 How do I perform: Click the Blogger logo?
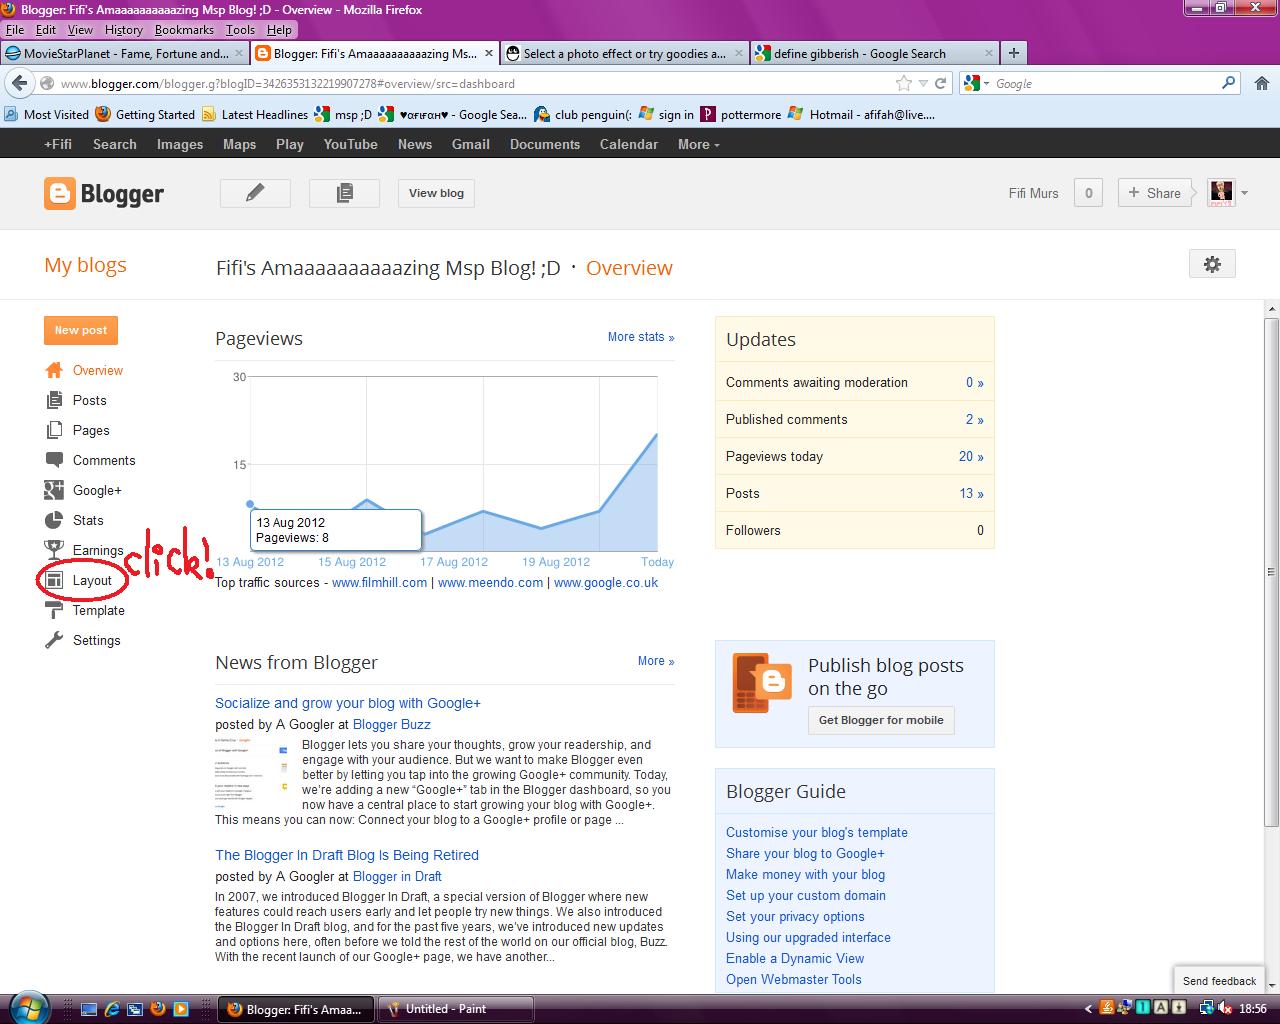[104, 193]
